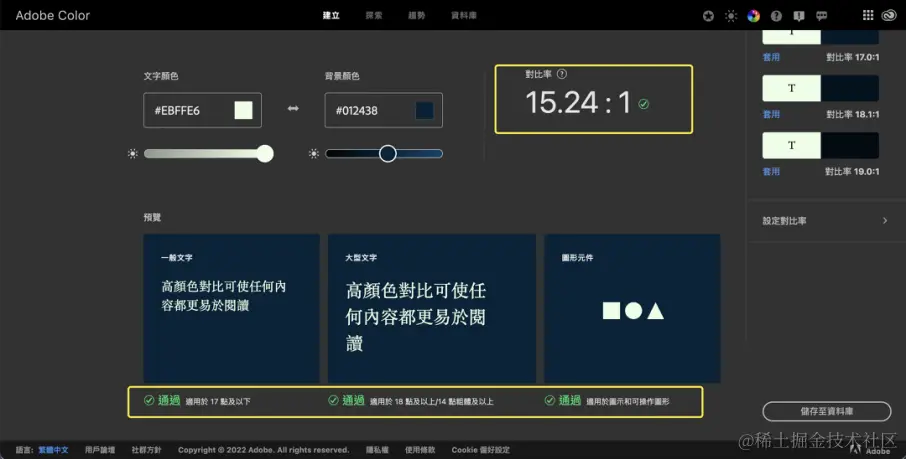The image size is (906, 459).
Task: Apply the 17.0:1 contrast suggestion via 套用
Action: point(771,57)
